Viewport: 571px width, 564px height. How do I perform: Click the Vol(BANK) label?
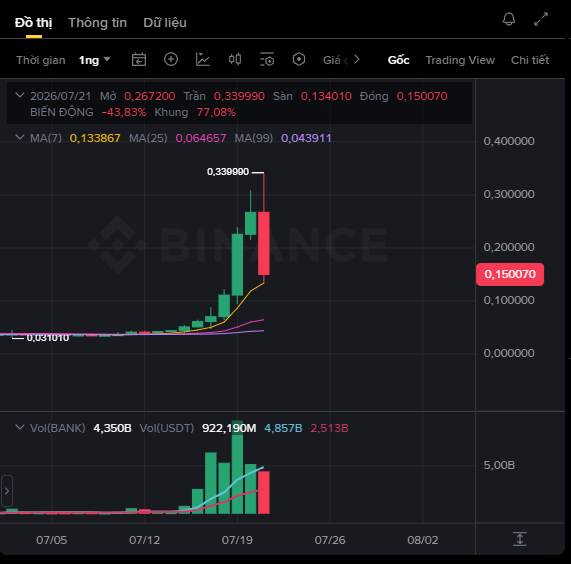[x=58, y=428]
